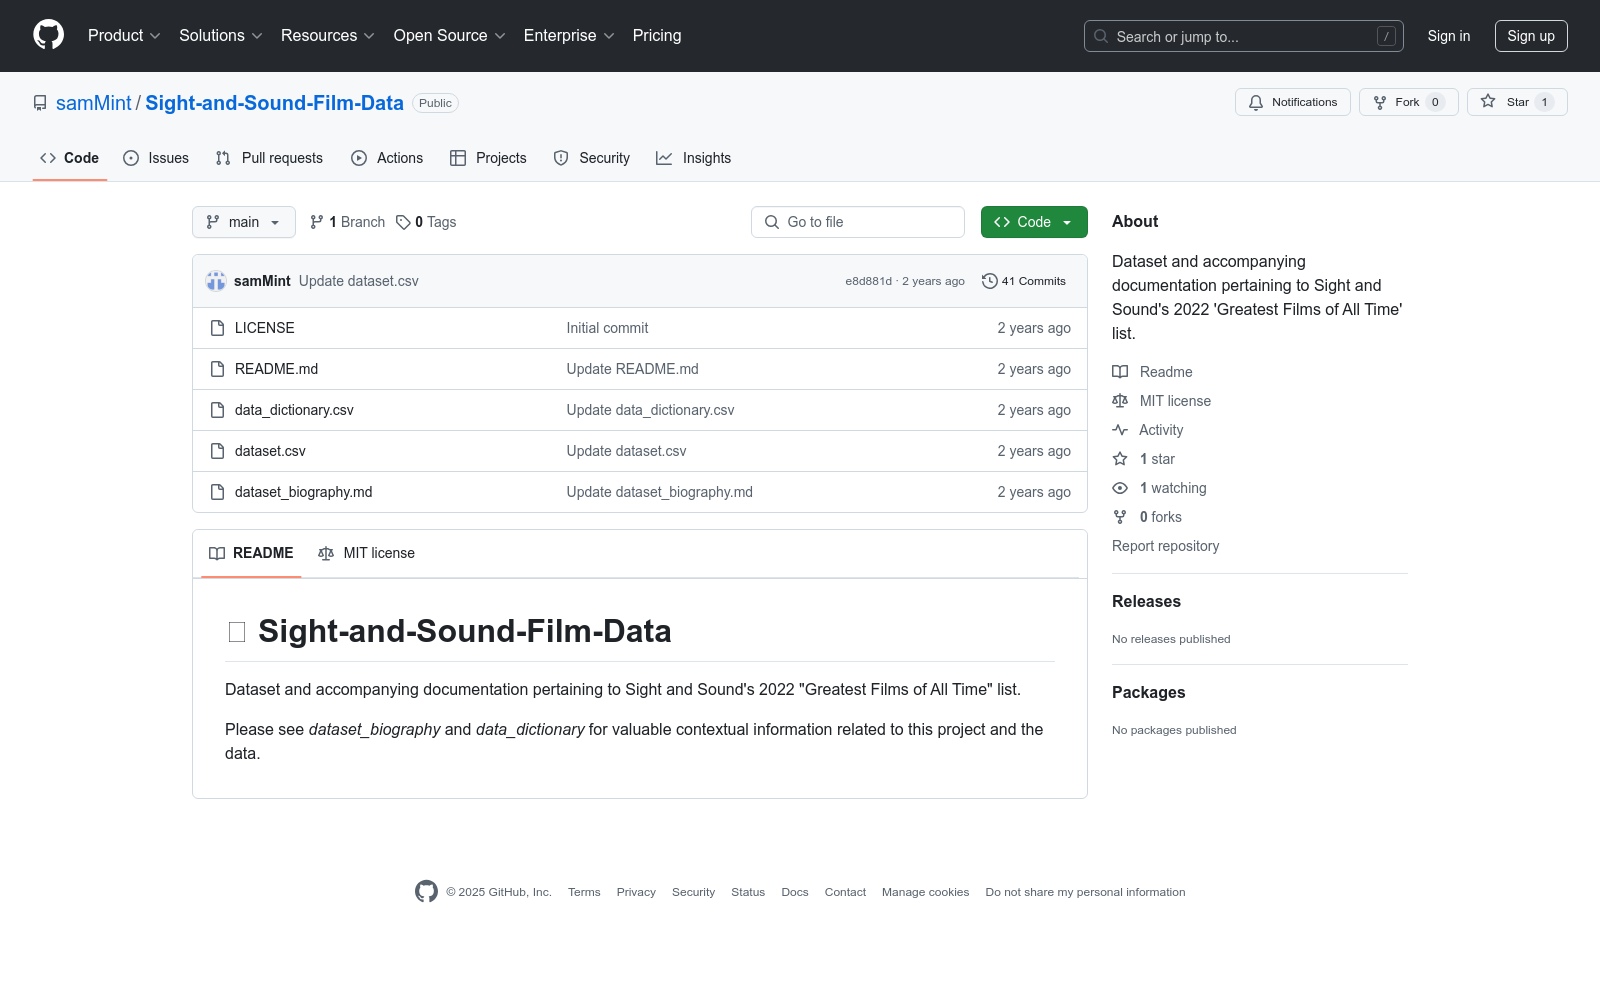Open MIT license link in About sidebar
The width and height of the screenshot is (1600, 1000).
pos(1161,401)
